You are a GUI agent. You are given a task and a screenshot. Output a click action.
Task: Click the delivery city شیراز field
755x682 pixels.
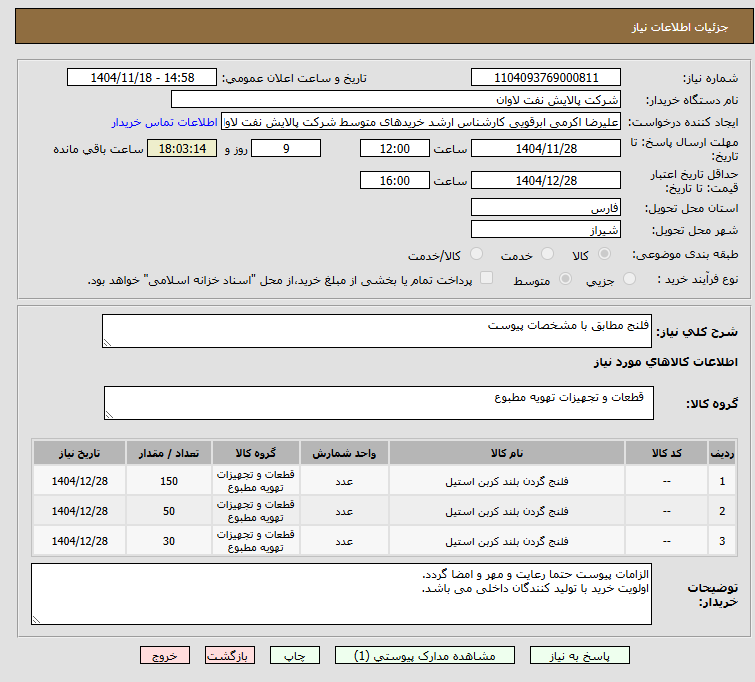pyautogui.click(x=546, y=229)
